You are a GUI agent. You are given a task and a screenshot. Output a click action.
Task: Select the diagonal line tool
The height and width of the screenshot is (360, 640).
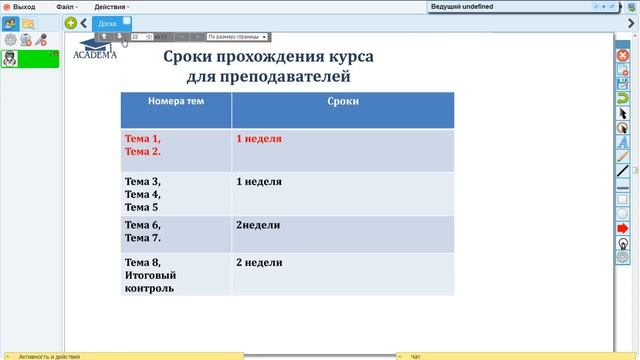point(622,171)
